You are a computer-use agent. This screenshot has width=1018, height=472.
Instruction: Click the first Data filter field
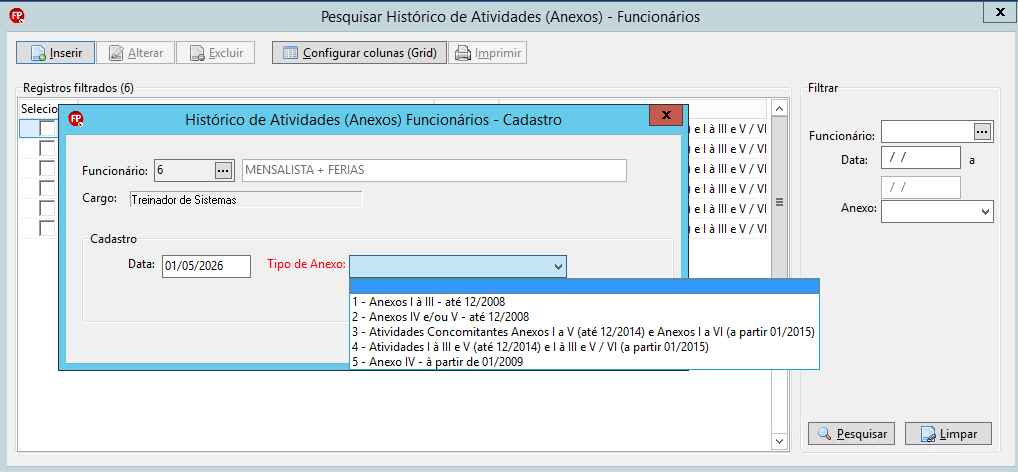(921, 158)
